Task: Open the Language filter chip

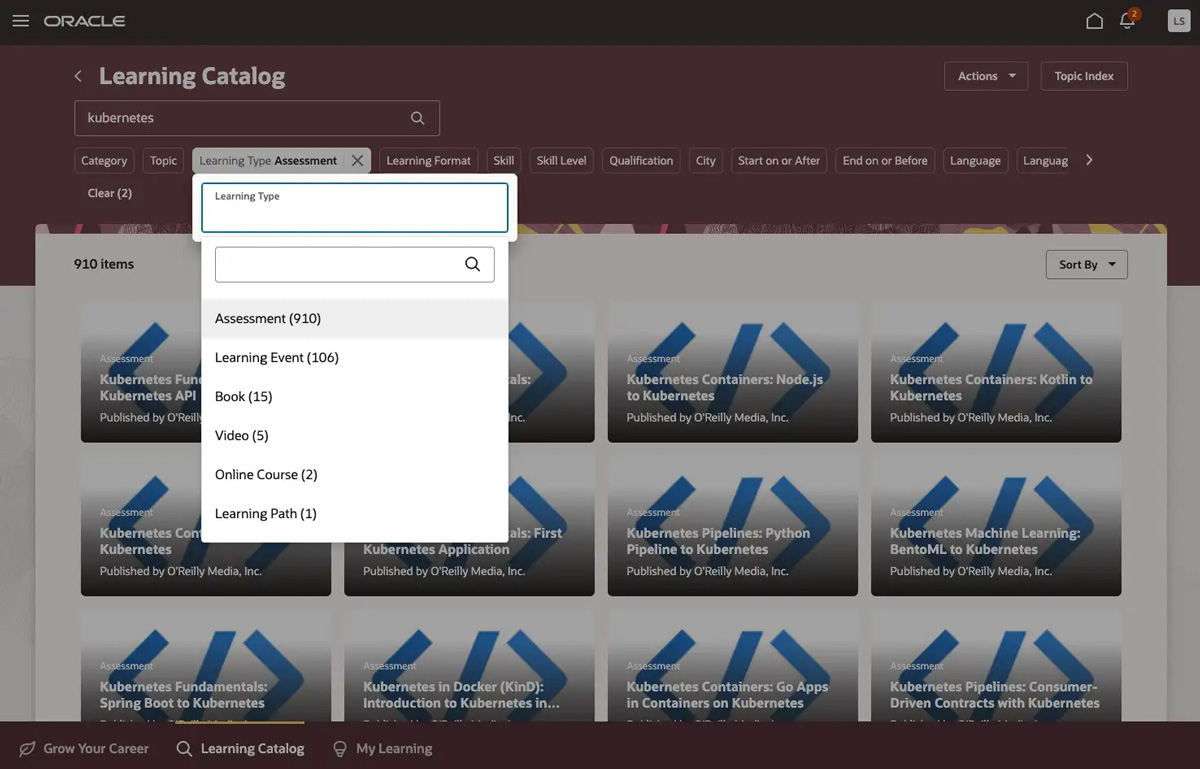Action: click(975, 160)
